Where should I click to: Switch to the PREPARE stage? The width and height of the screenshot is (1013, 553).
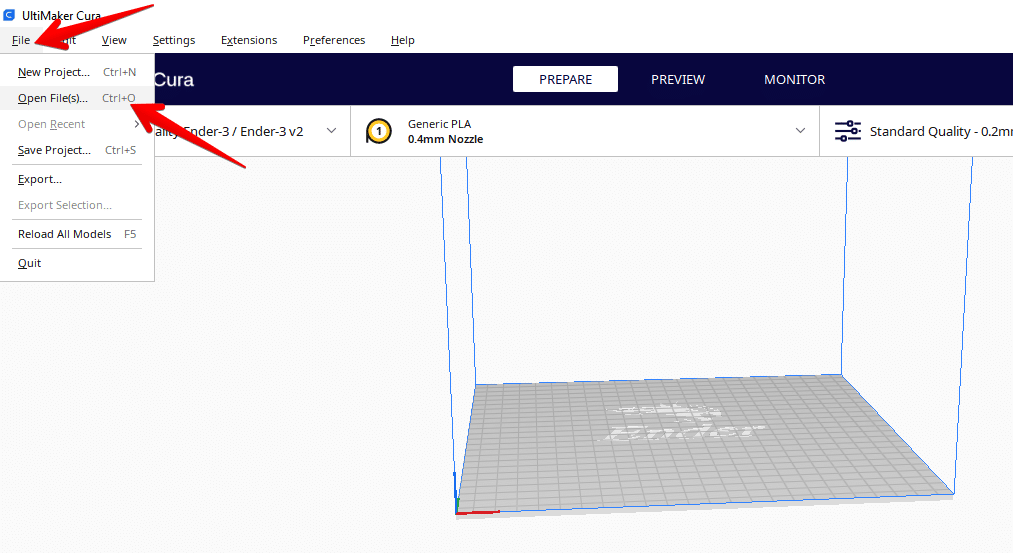click(x=565, y=79)
